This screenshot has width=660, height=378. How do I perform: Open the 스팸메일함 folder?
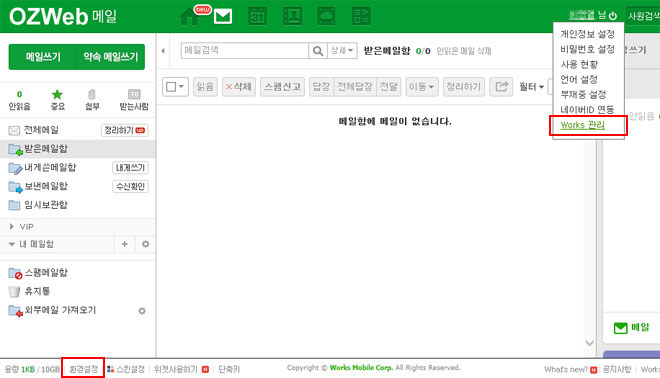click(46, 273)
